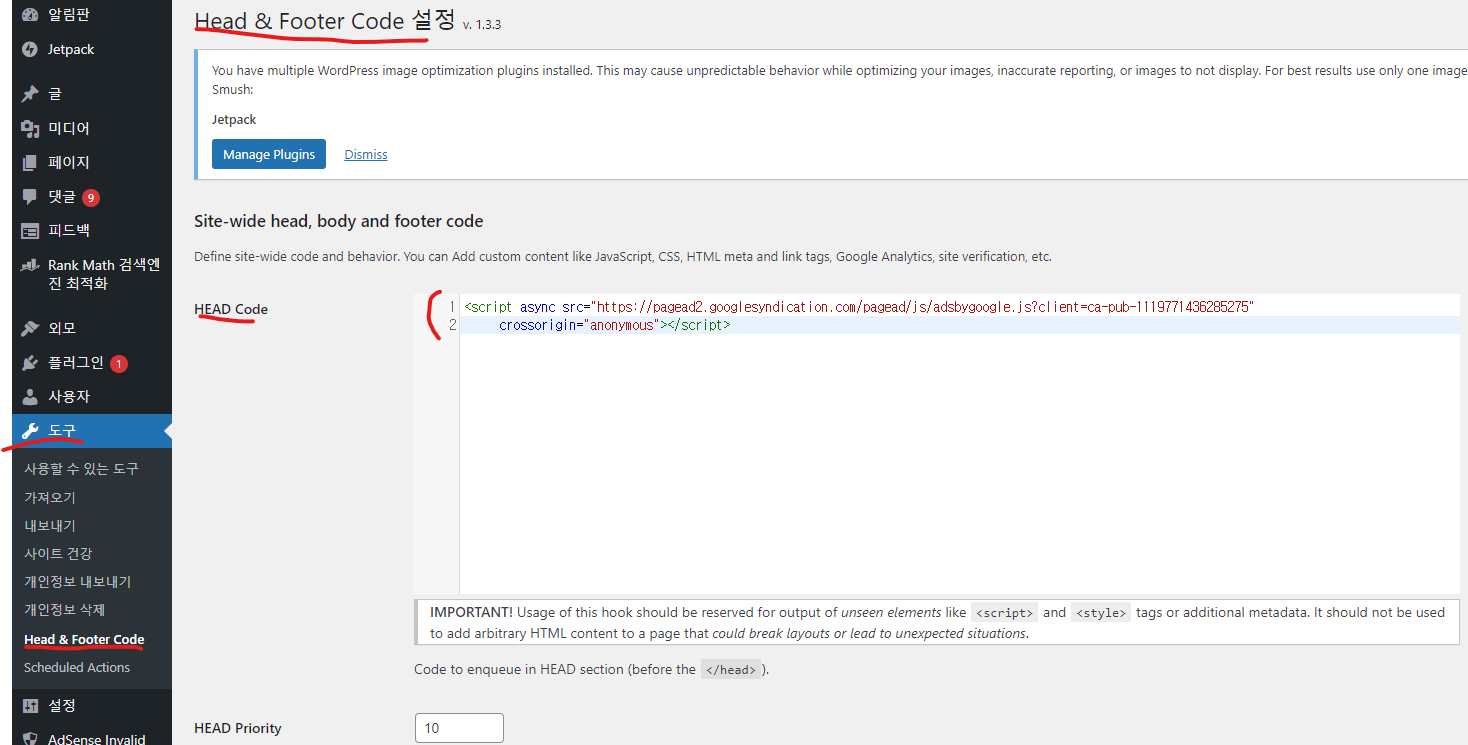Click the HEAD Priority number field
This screenshot has width=1468, height=745.
pyautogui.click(x=459, y=728)
